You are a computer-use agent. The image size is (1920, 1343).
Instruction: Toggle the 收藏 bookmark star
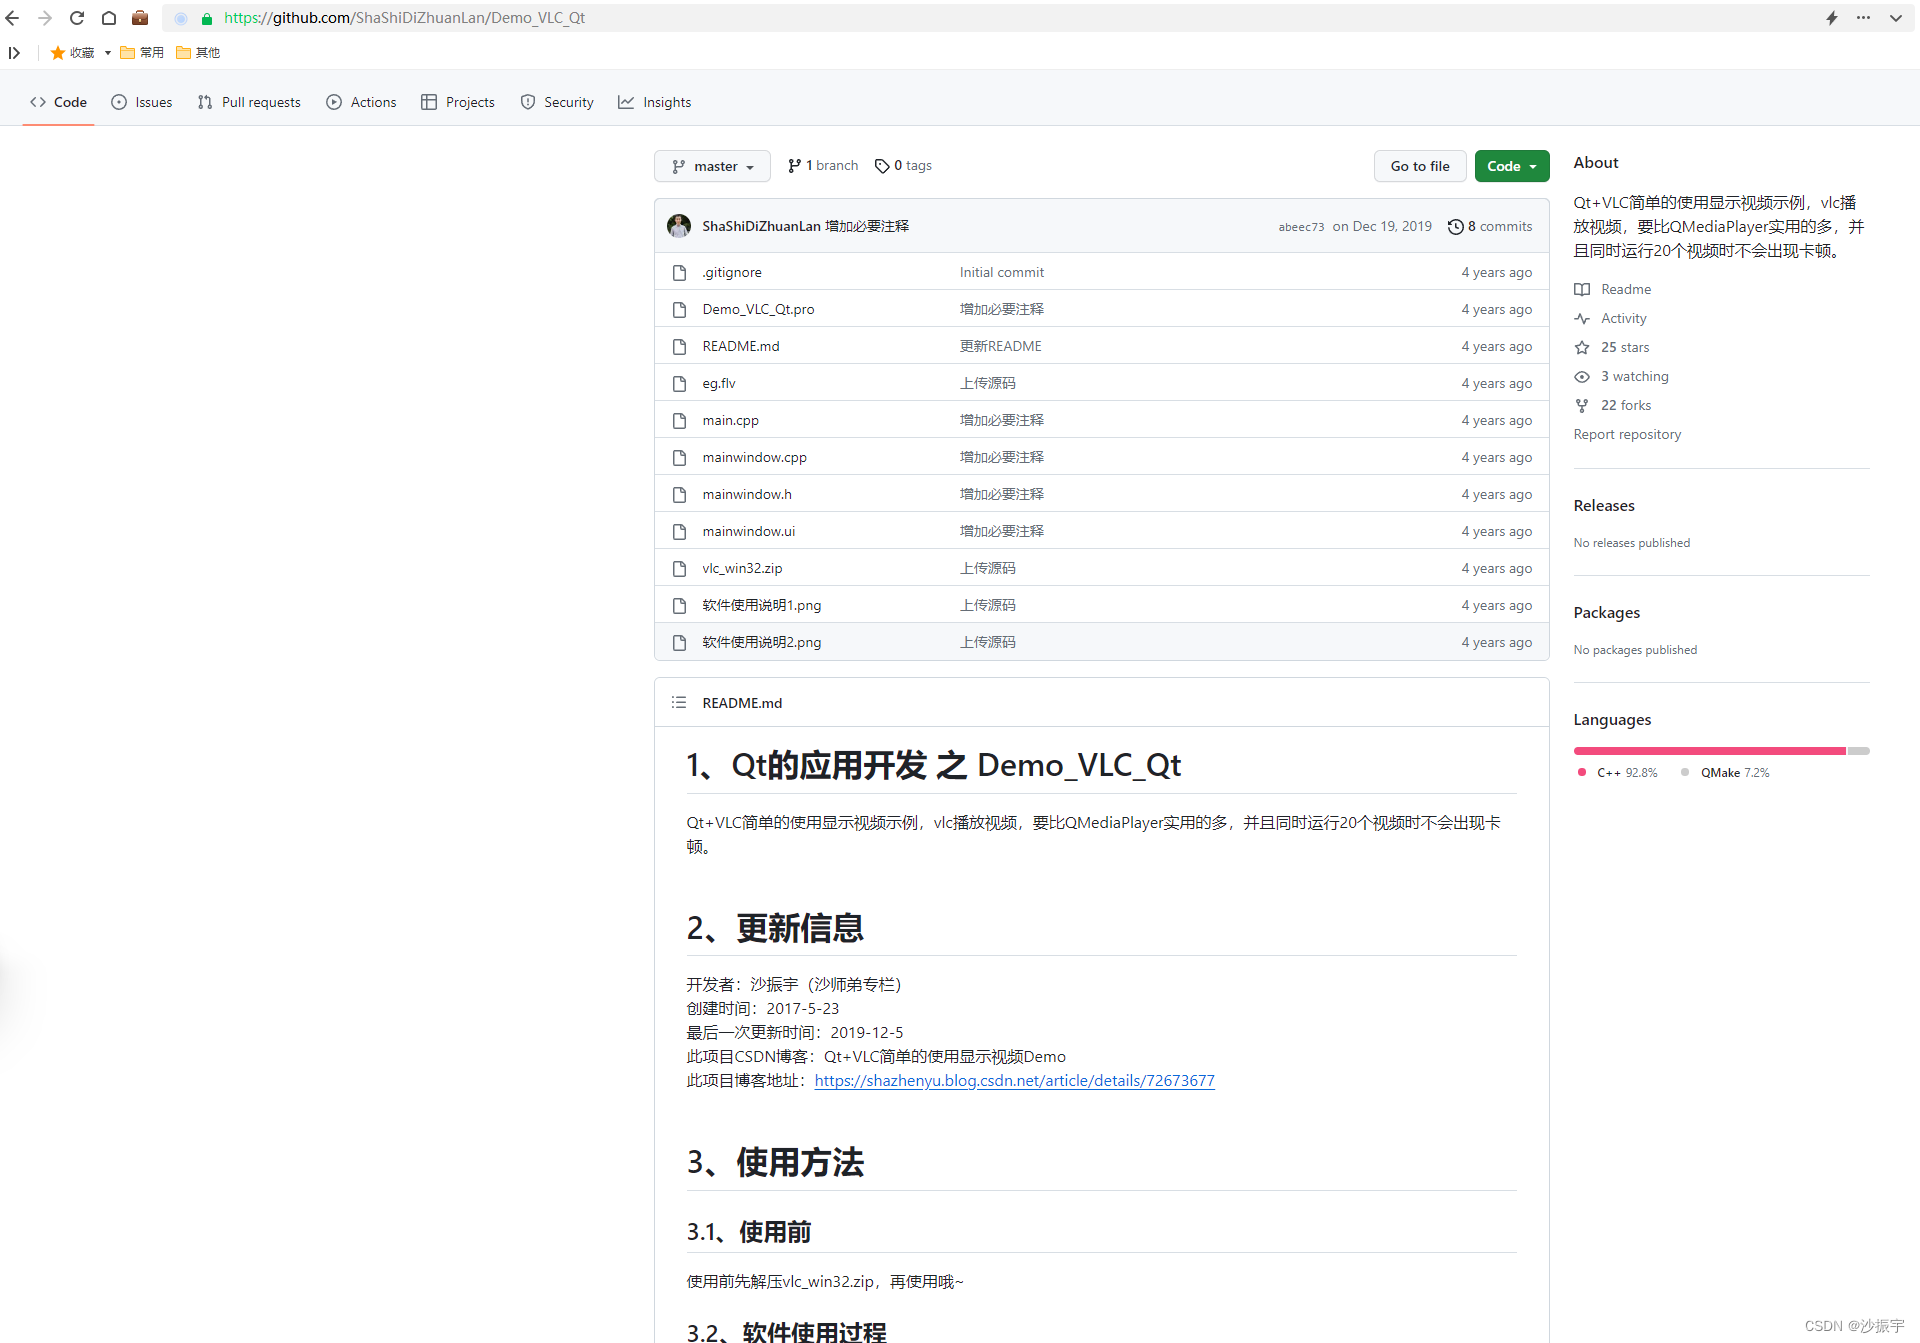pos(58,52)
